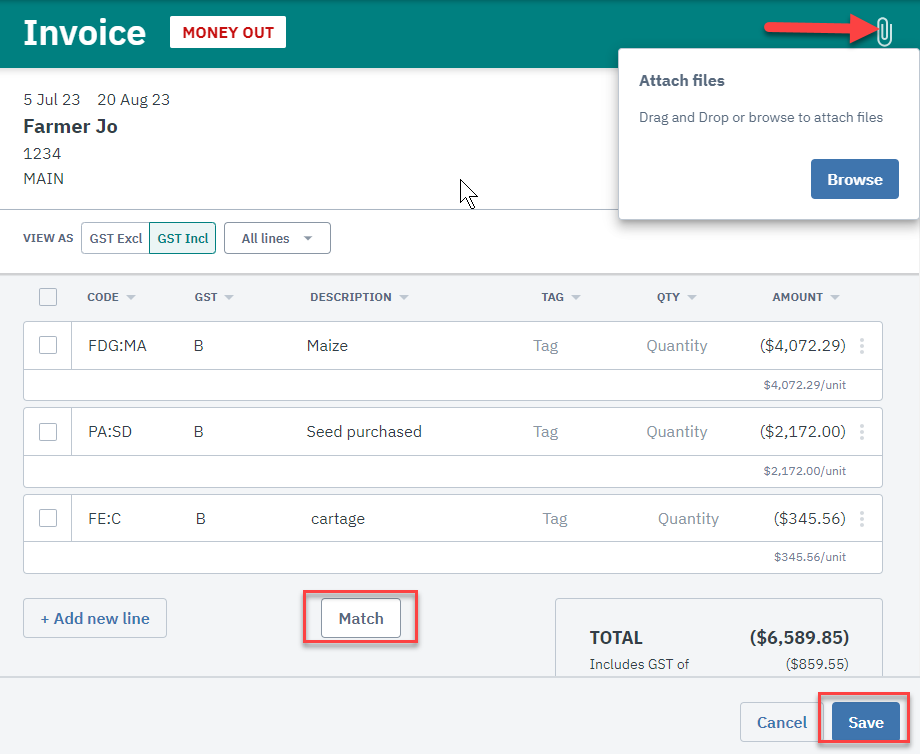This screenshot has height=754, width=920.
Task: Click the Match button
Action: [360, 618]
